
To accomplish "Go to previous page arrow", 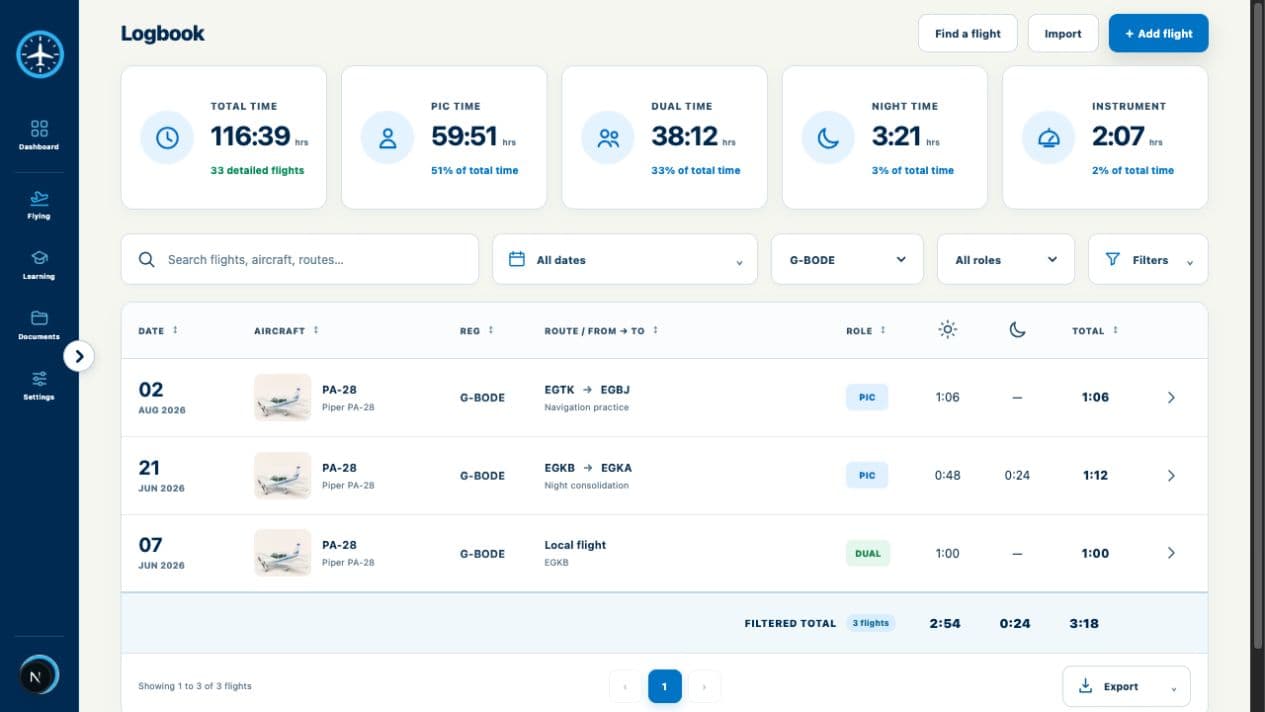I will 626,686.
